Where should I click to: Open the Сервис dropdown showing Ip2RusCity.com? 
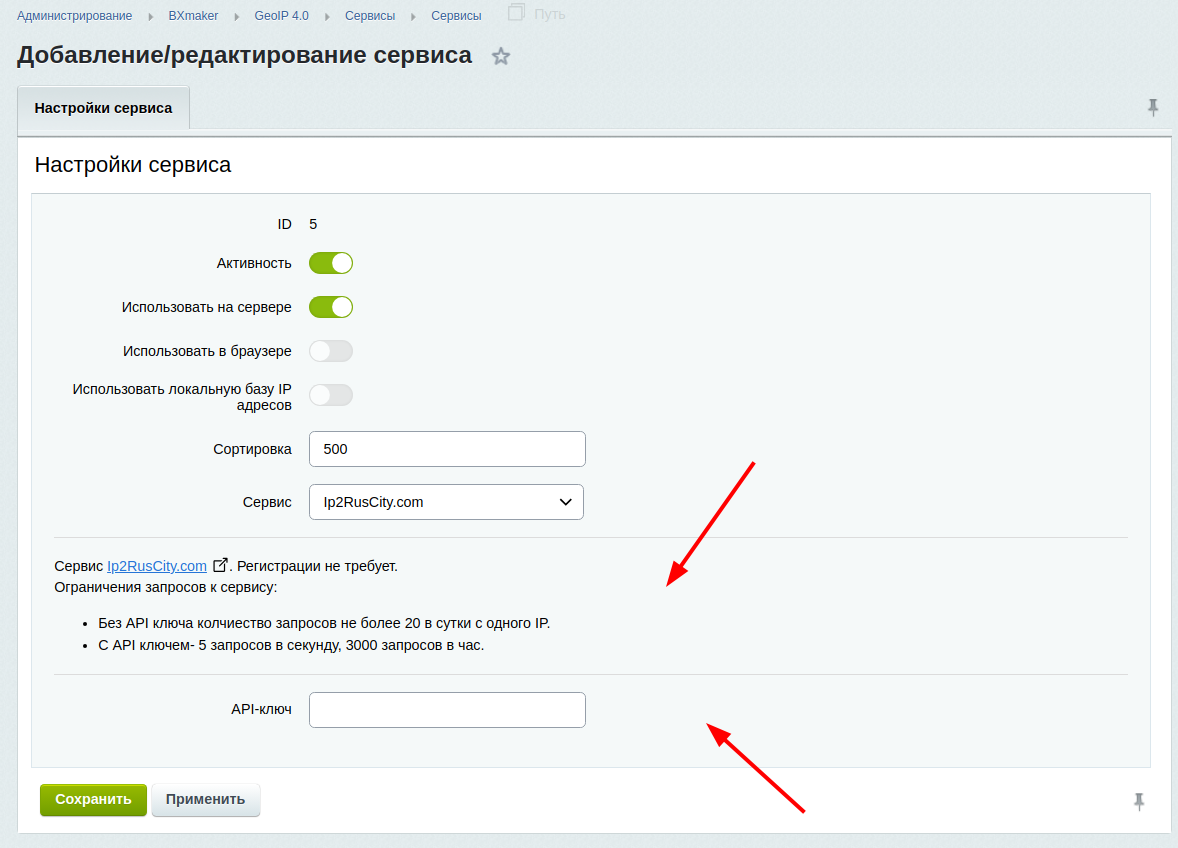(x=446, y=502)
